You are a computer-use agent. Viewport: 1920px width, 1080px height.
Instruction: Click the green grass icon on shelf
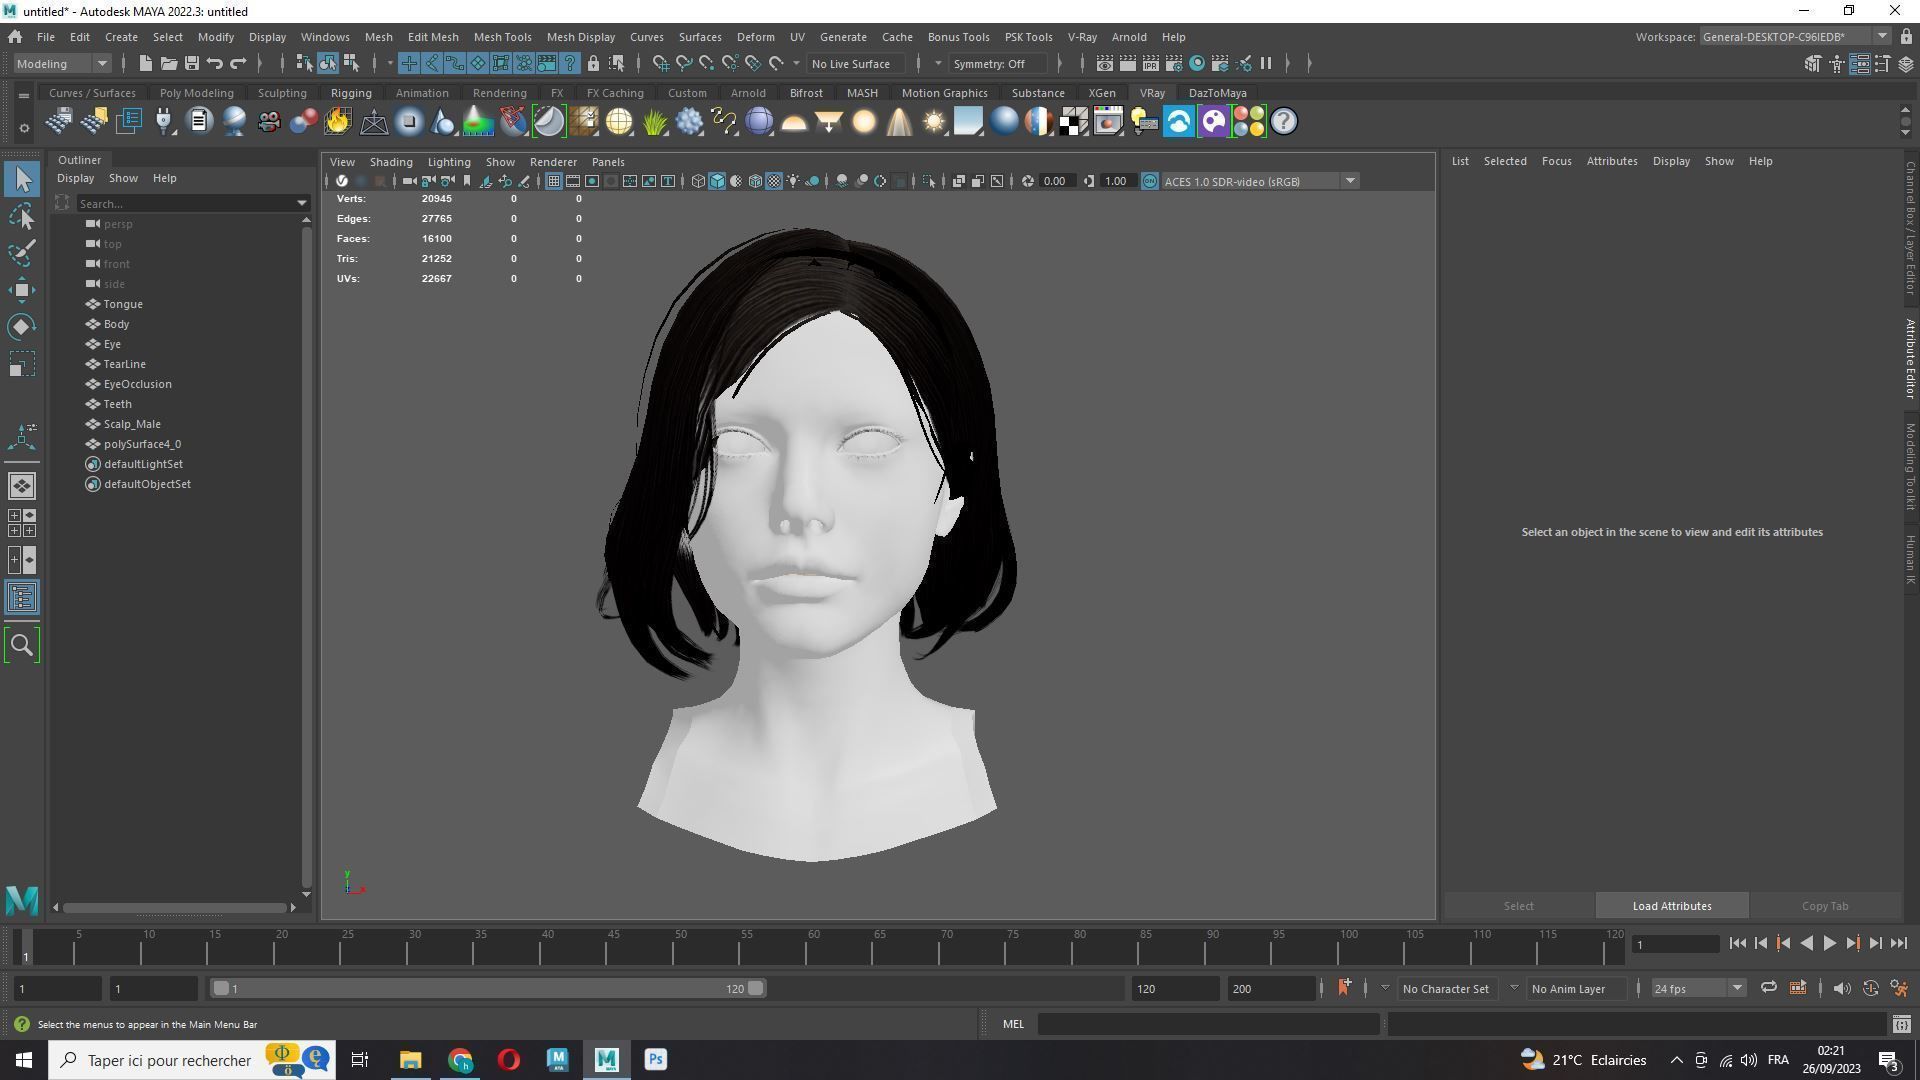click(654, 122)
